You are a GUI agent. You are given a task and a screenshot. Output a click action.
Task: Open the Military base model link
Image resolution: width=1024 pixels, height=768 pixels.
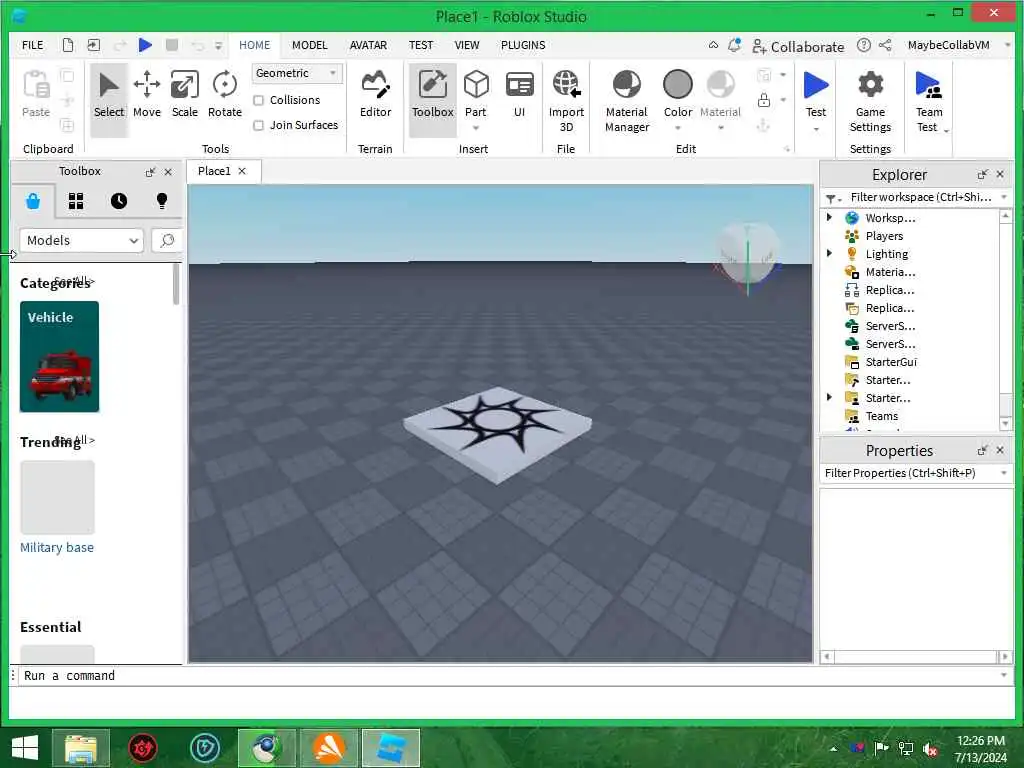point(57,547)
